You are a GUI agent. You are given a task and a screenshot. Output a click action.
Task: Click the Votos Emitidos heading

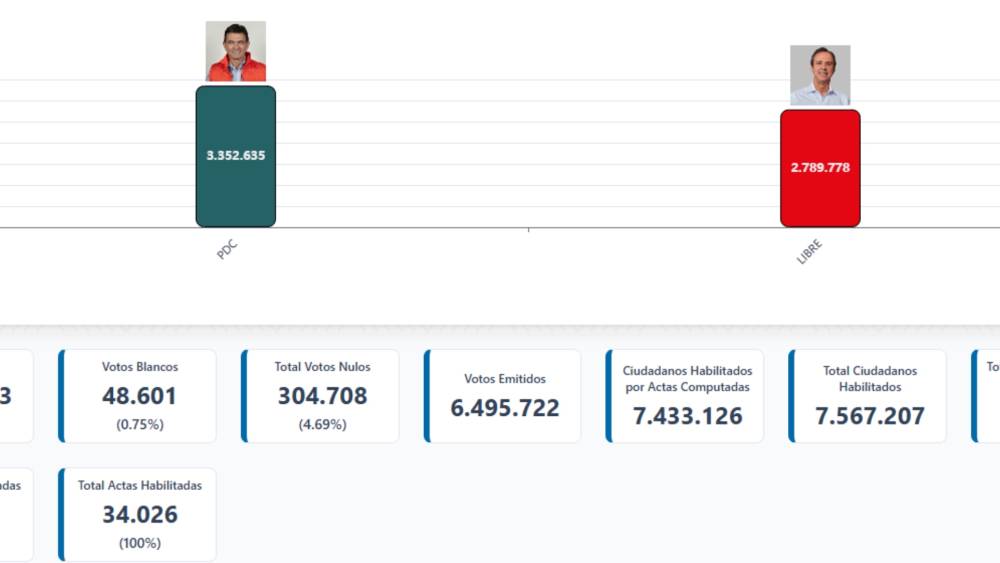click(505, 379)
